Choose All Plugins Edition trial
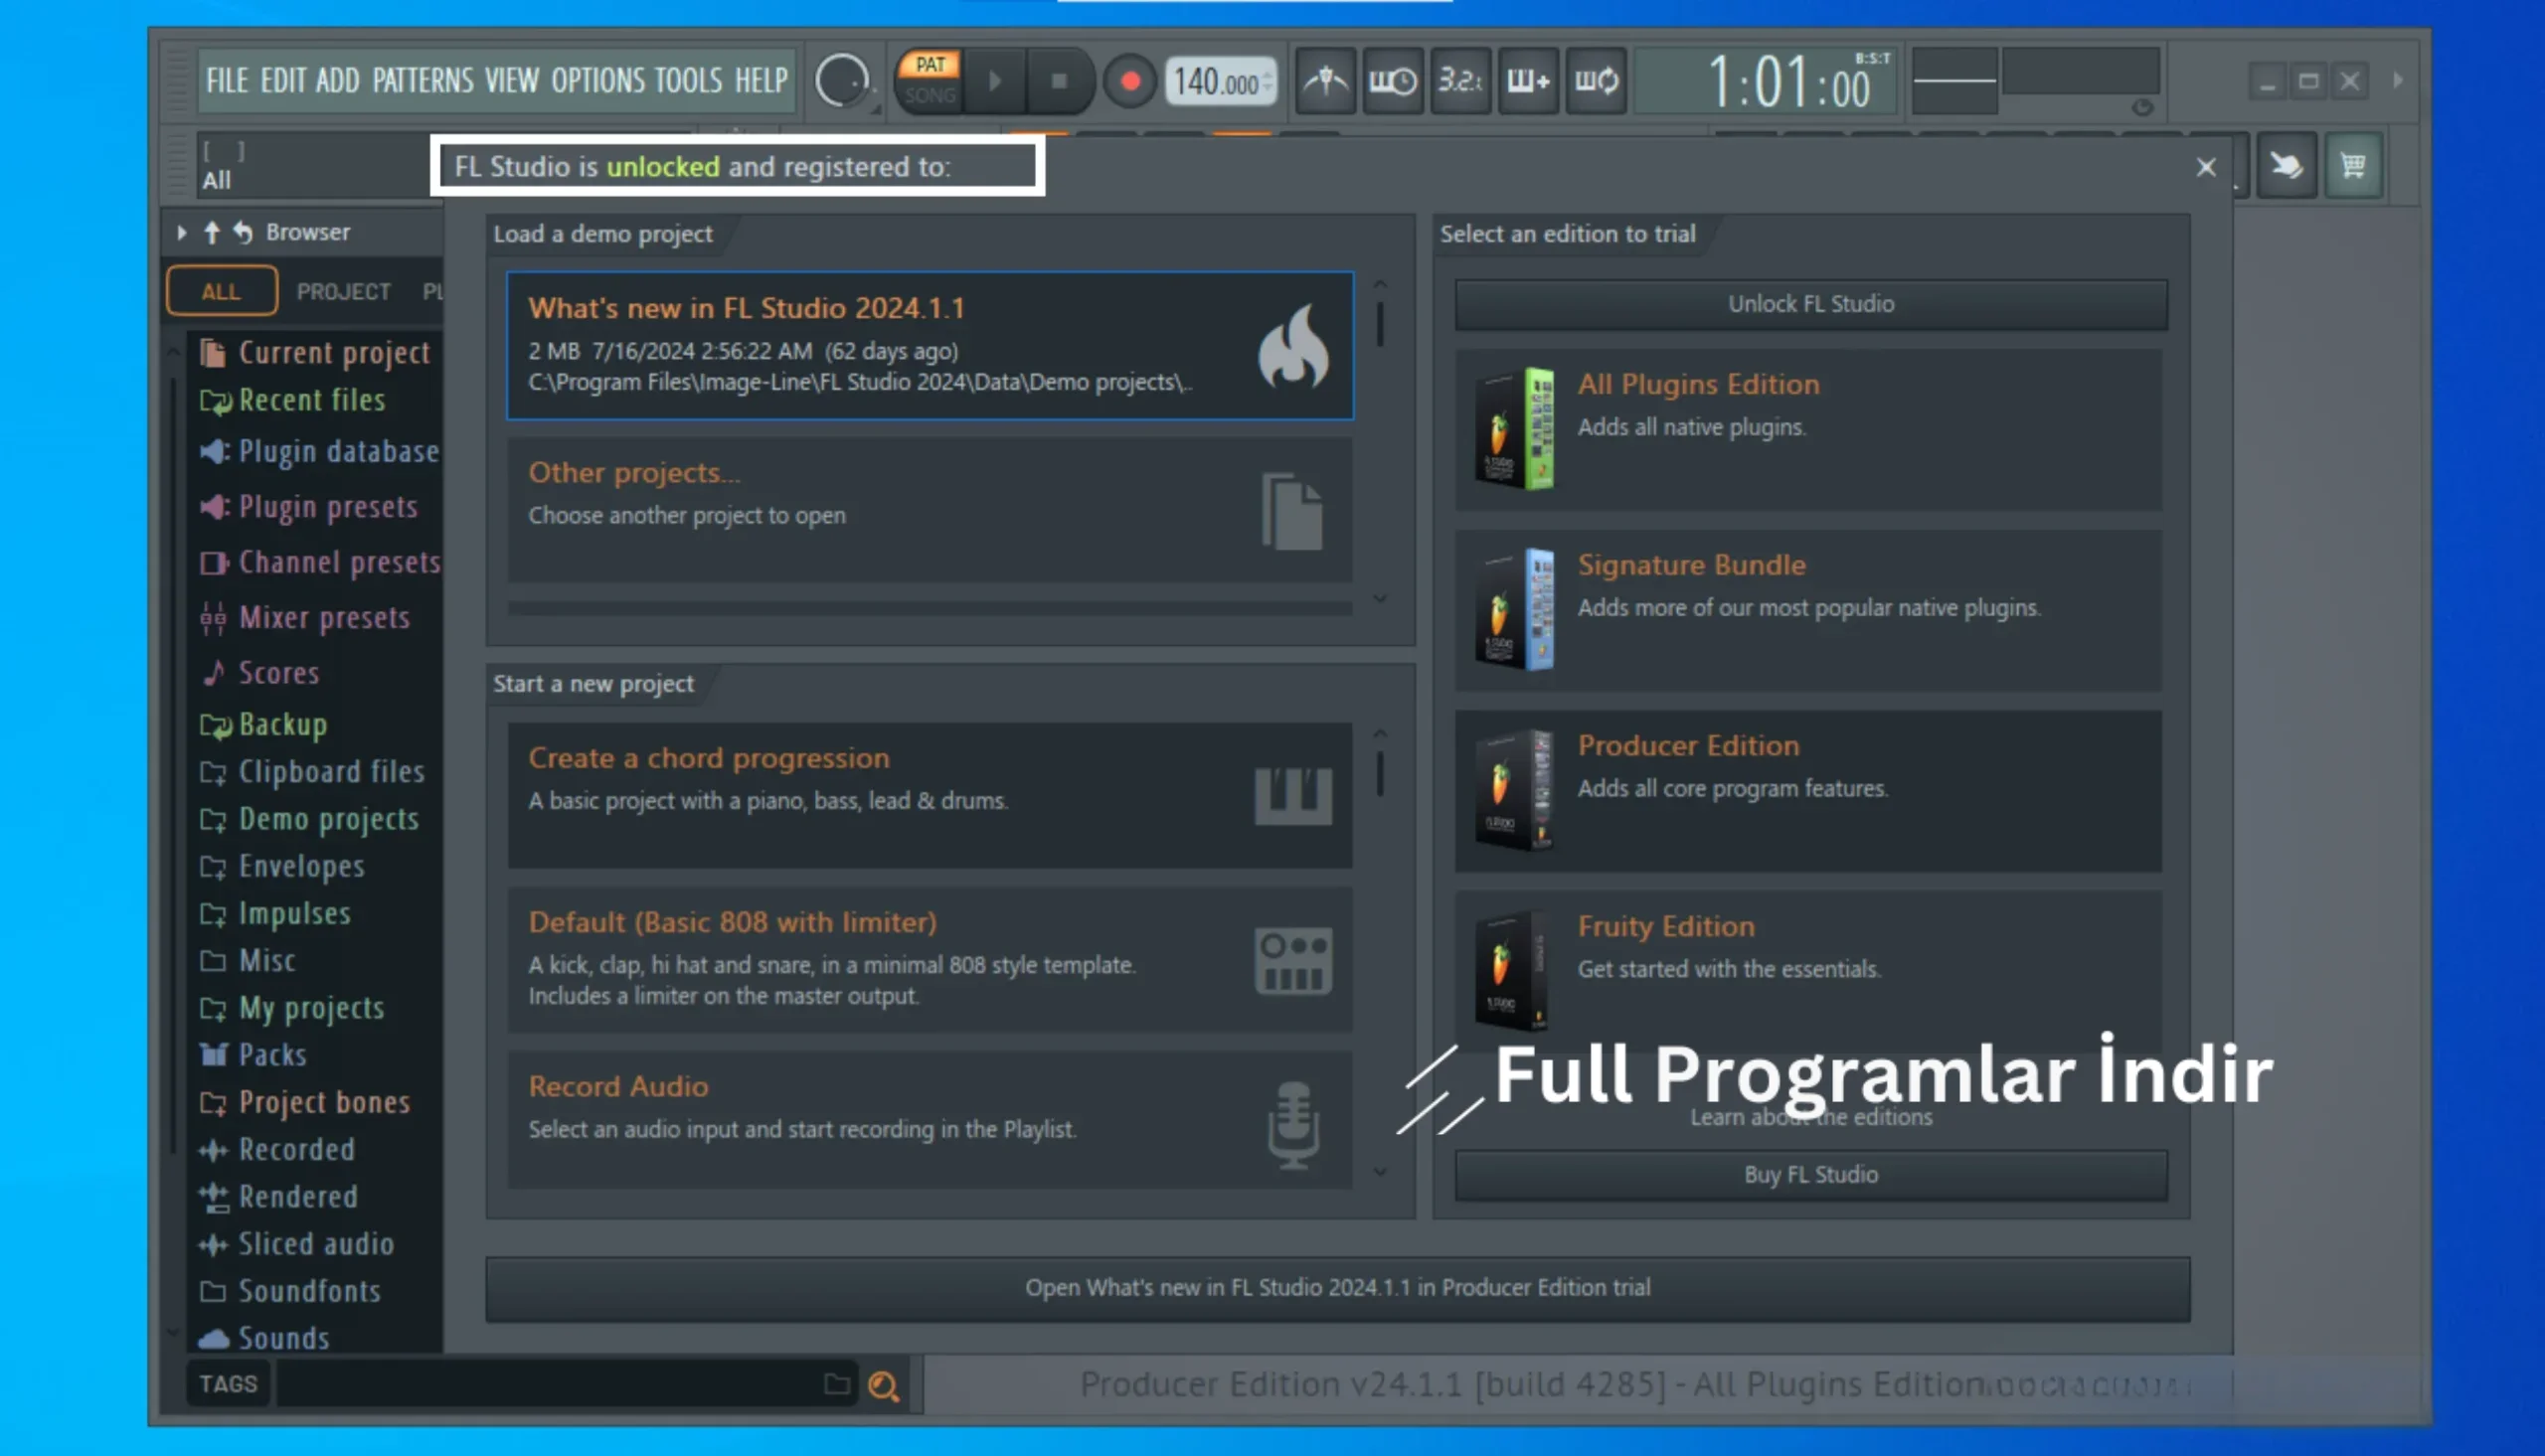The image size is (2545, 1456). click(1808, 429)
